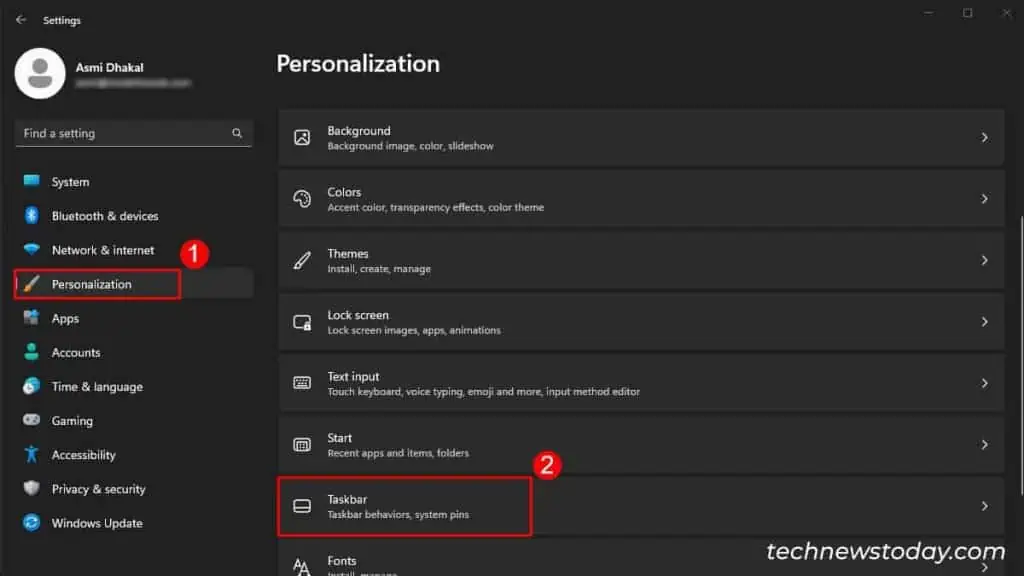Click the Time & language globe icon

(x=31, y=386)
